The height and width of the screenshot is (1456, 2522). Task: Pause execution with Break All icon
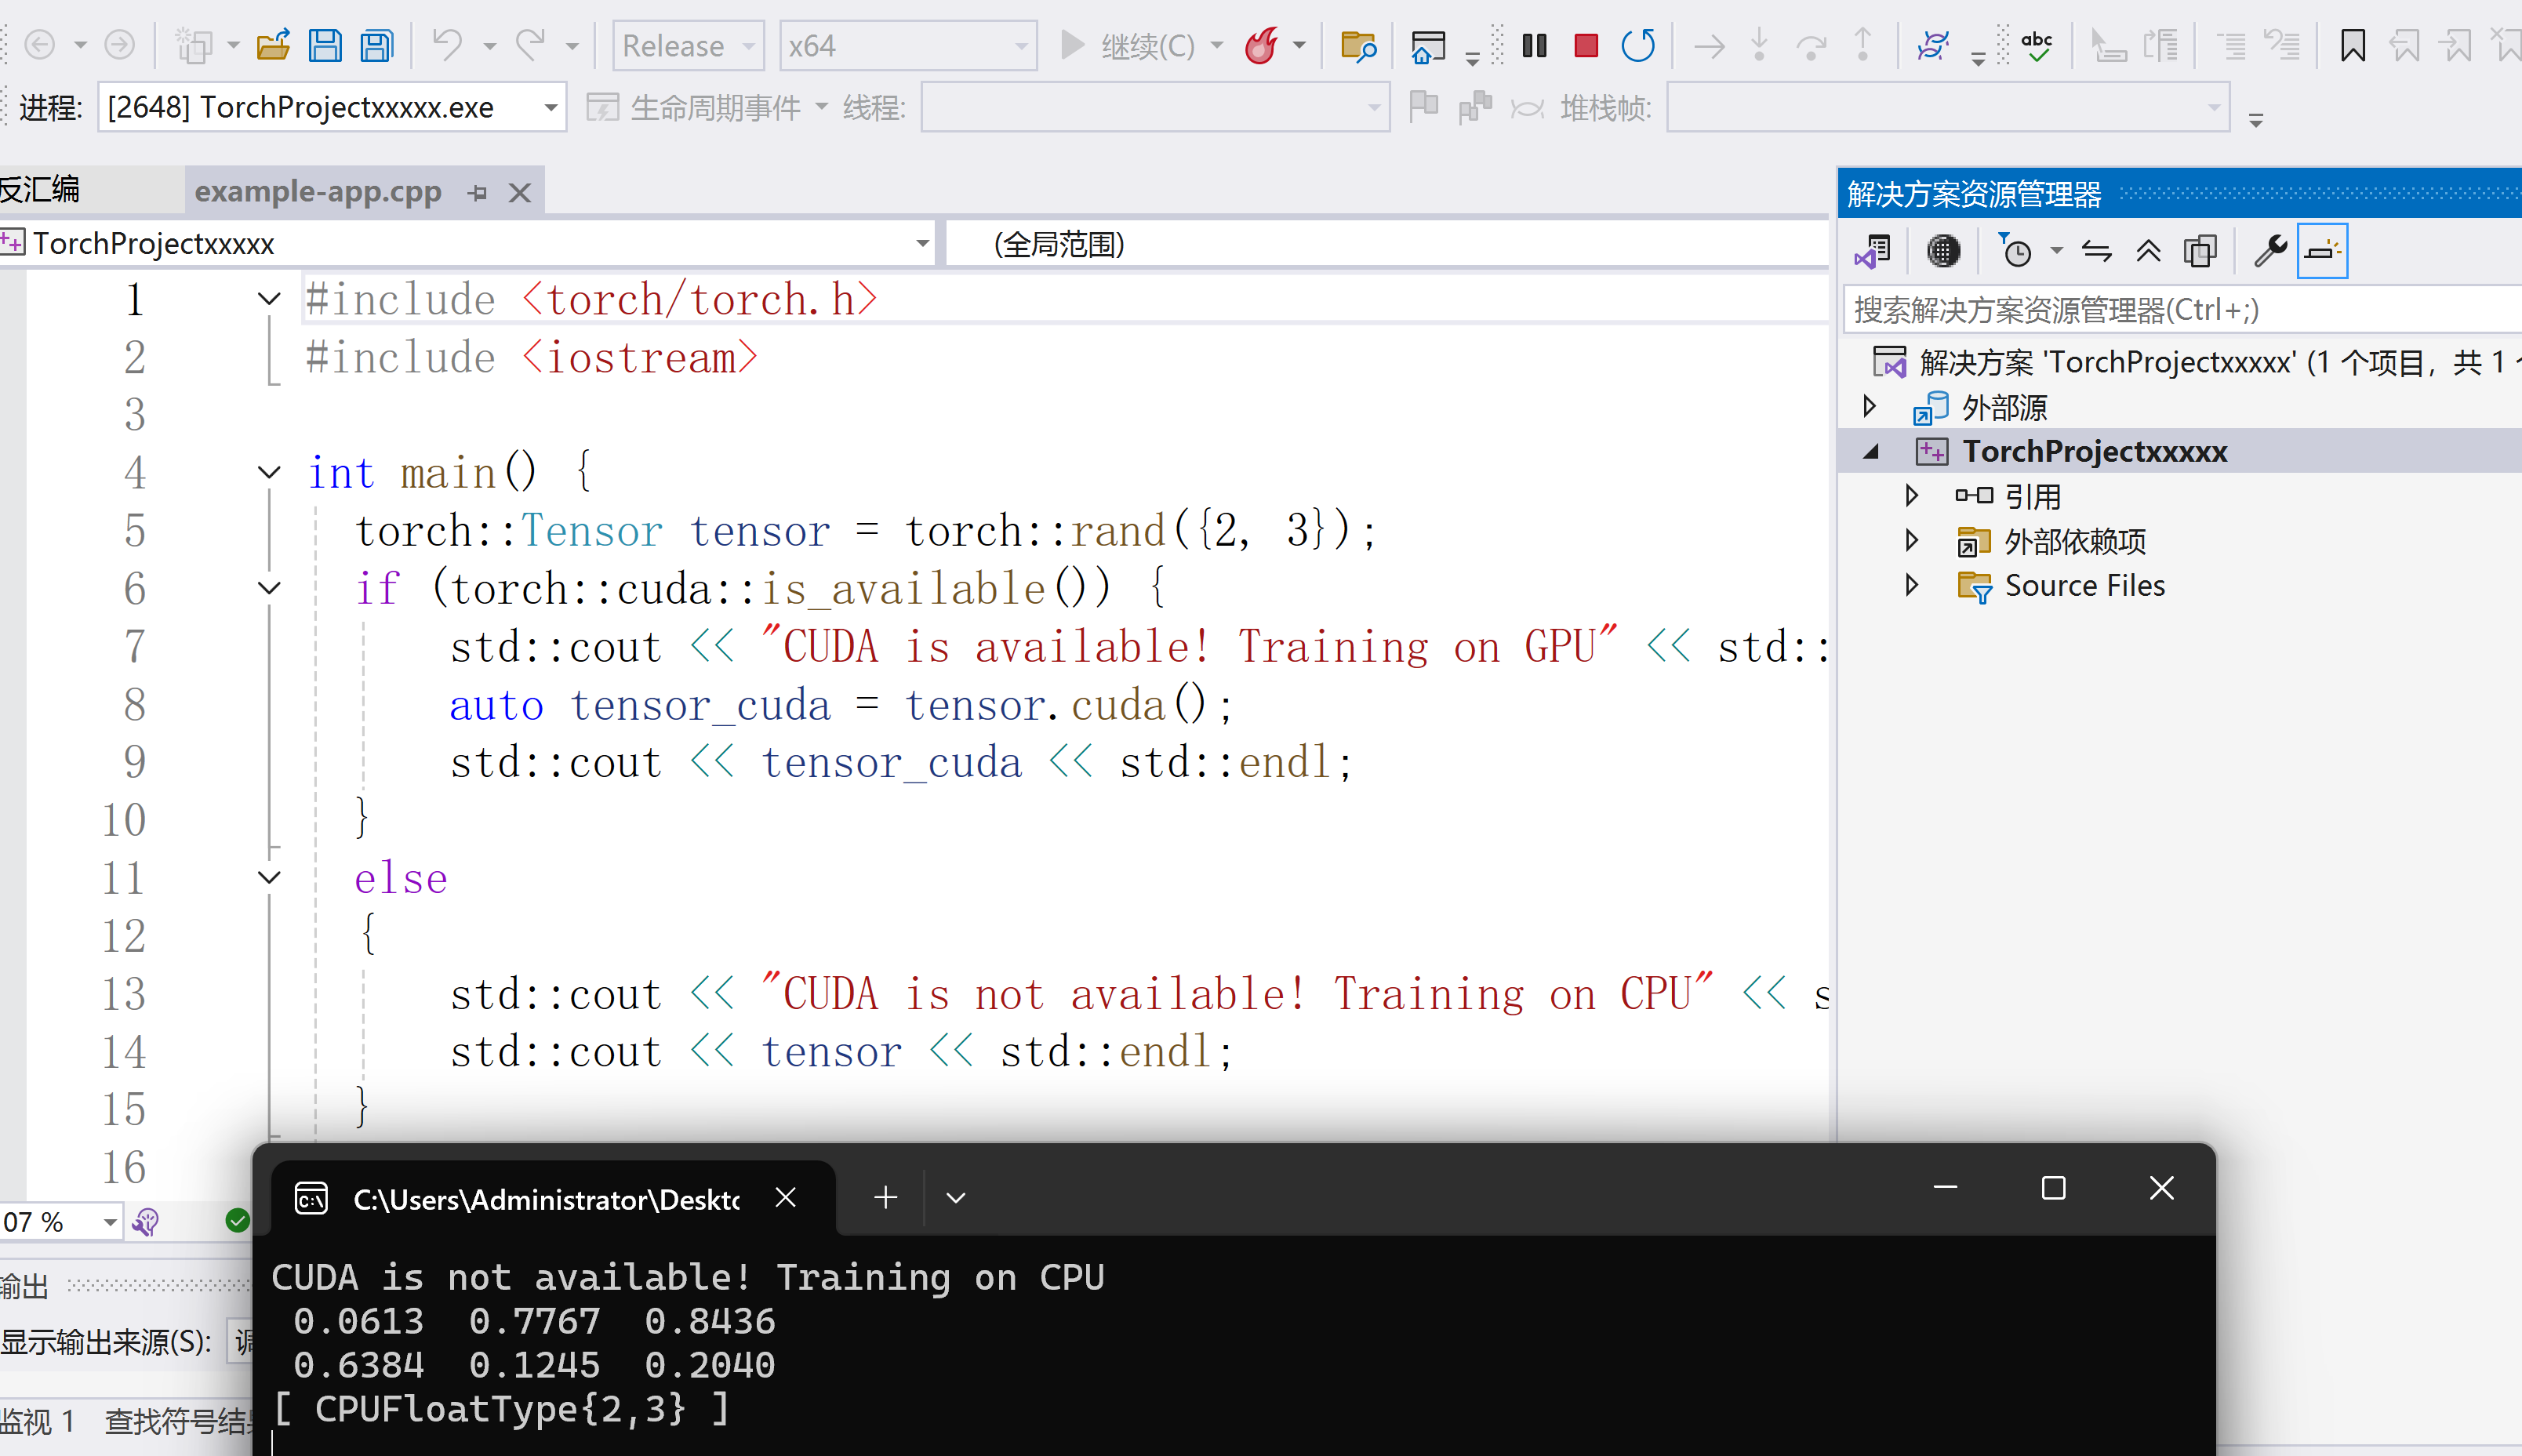[x=1534, y=46]
